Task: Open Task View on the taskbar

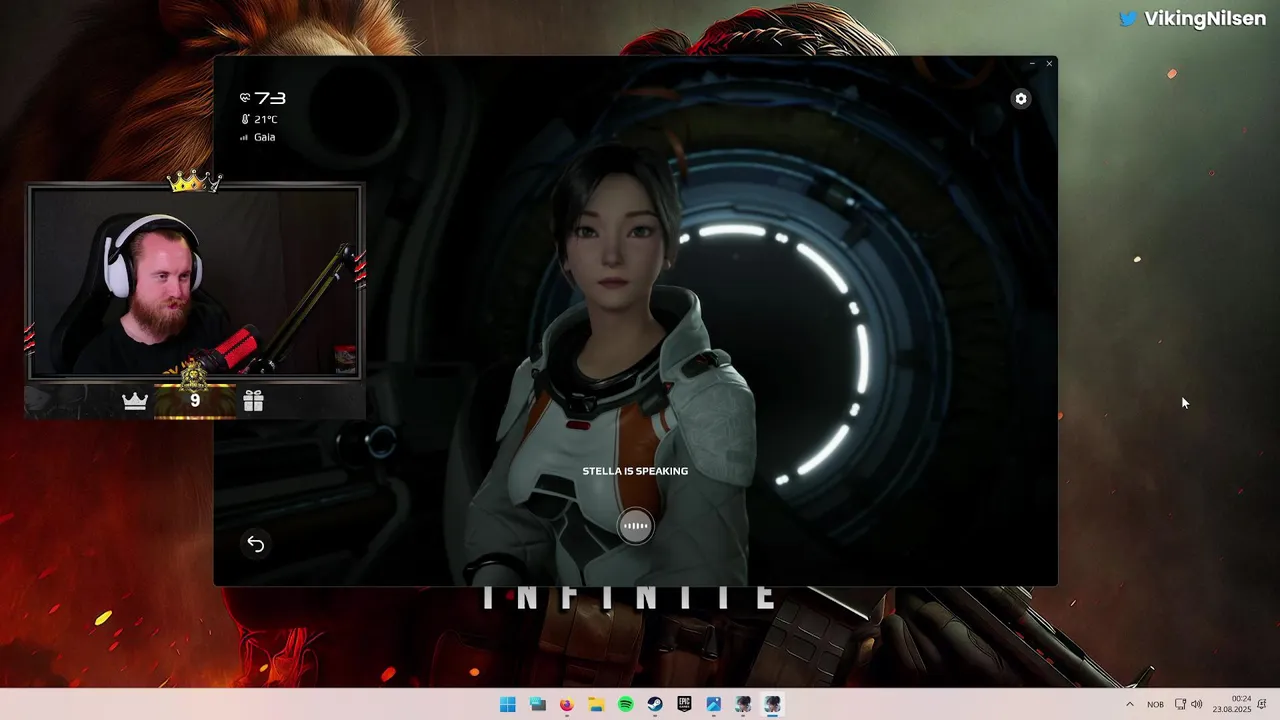Action: pos(537,705)
